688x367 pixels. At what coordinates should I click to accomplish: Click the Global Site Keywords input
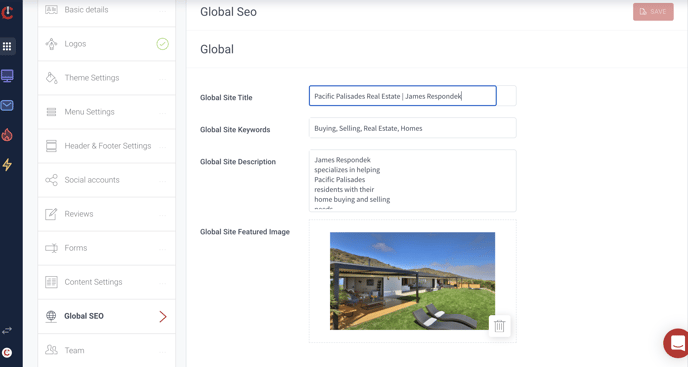pos(412,128)
